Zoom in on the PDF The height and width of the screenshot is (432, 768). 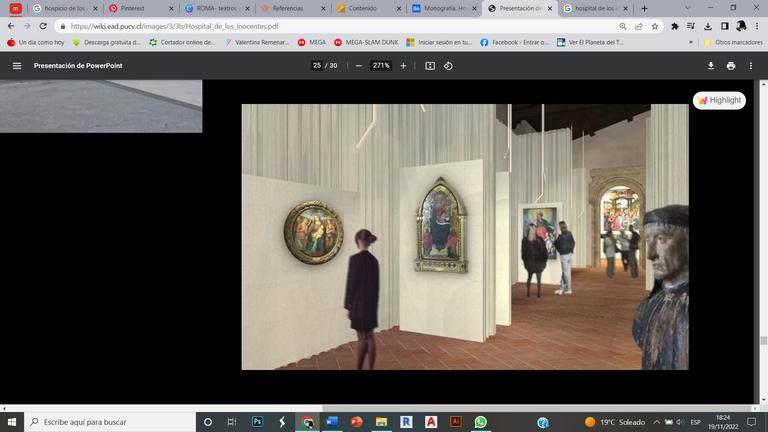pos(403,66)
